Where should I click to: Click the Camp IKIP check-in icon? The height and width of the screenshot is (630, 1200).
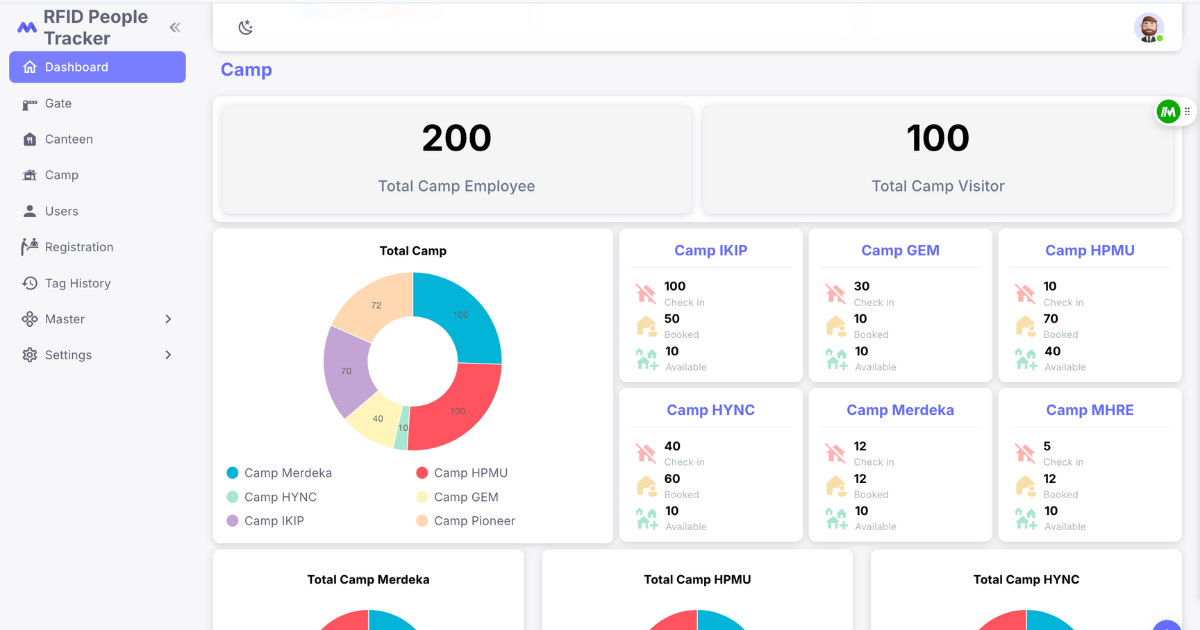(x=646, y=293)
